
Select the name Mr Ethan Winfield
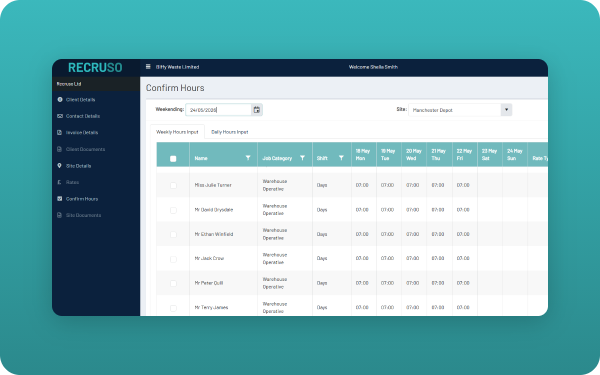[x=214, y=234]
